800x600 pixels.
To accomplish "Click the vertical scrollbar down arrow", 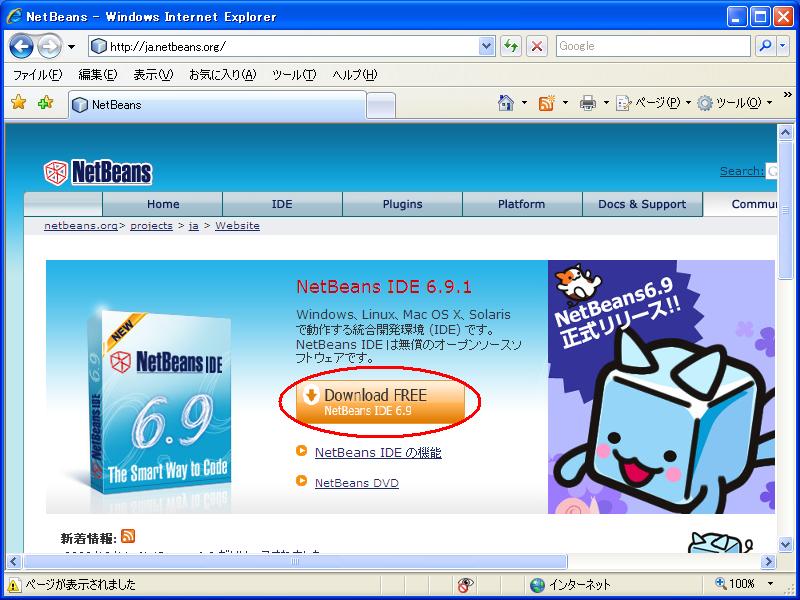I will [785, 544].
